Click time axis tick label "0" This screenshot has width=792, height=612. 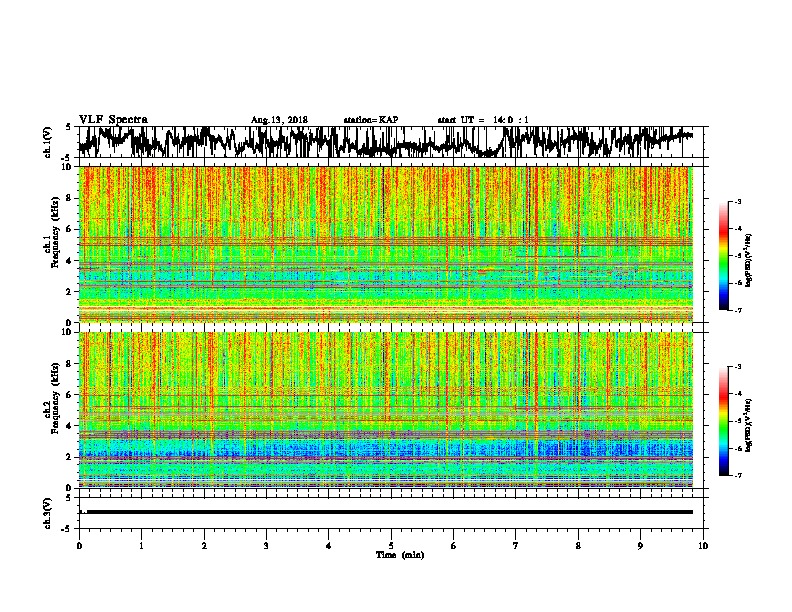point(79,546)
